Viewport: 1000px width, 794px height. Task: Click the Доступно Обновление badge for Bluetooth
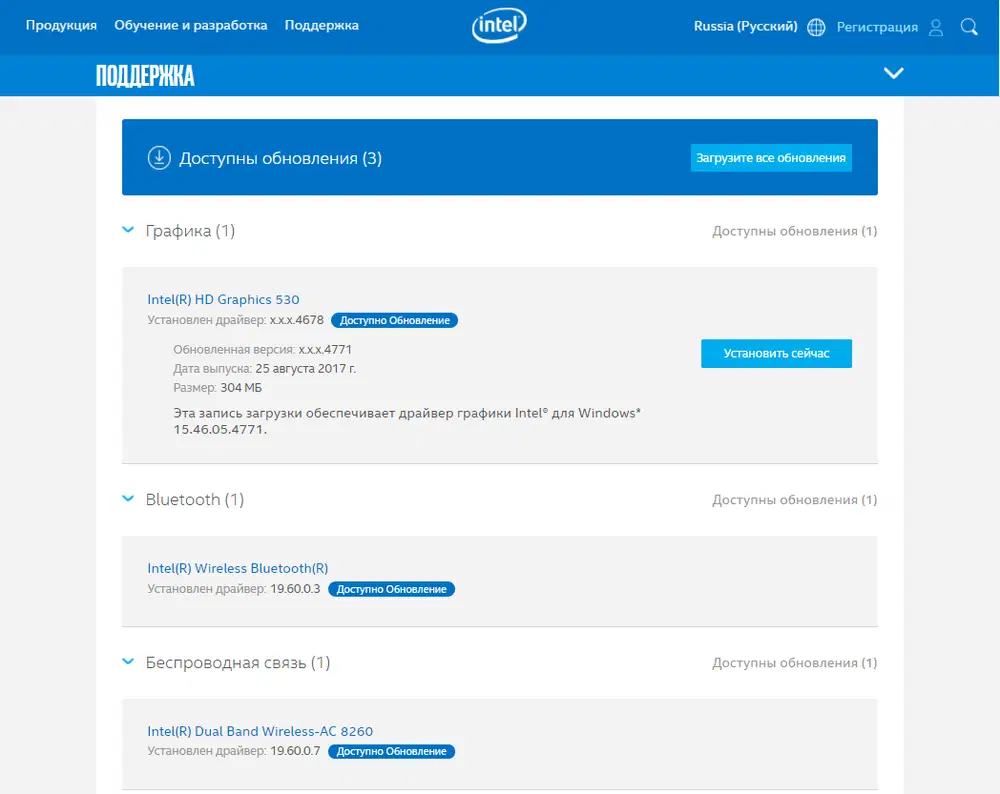392,589
